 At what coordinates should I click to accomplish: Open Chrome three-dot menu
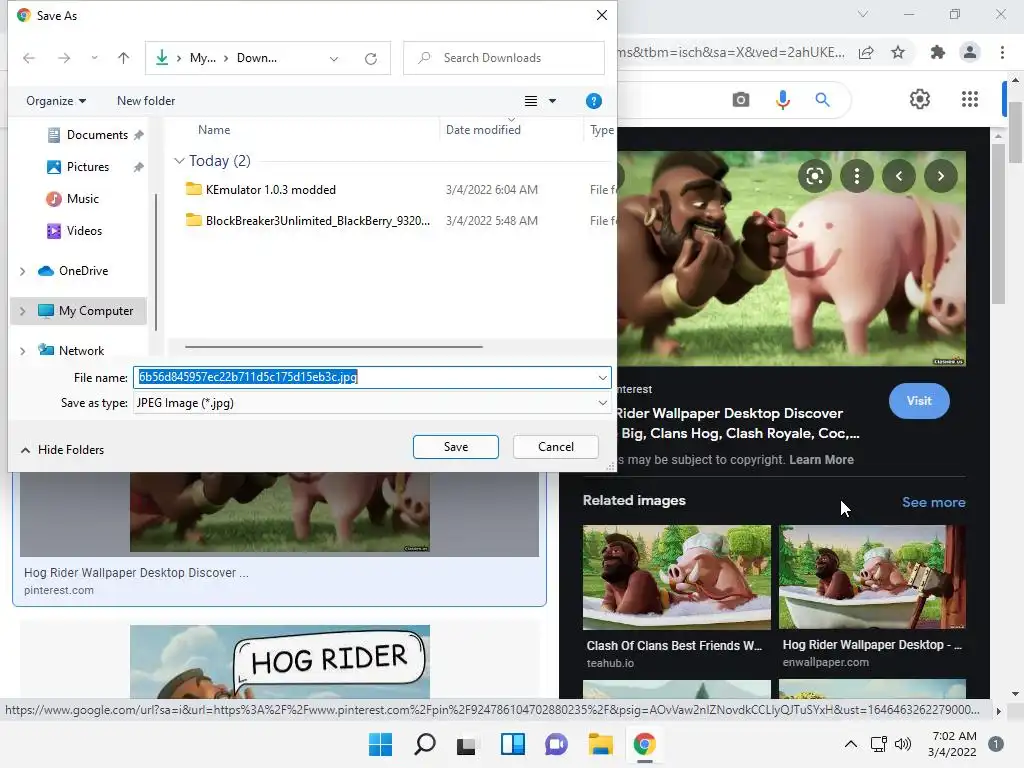pyautogui.click(x=1002, y=52)
